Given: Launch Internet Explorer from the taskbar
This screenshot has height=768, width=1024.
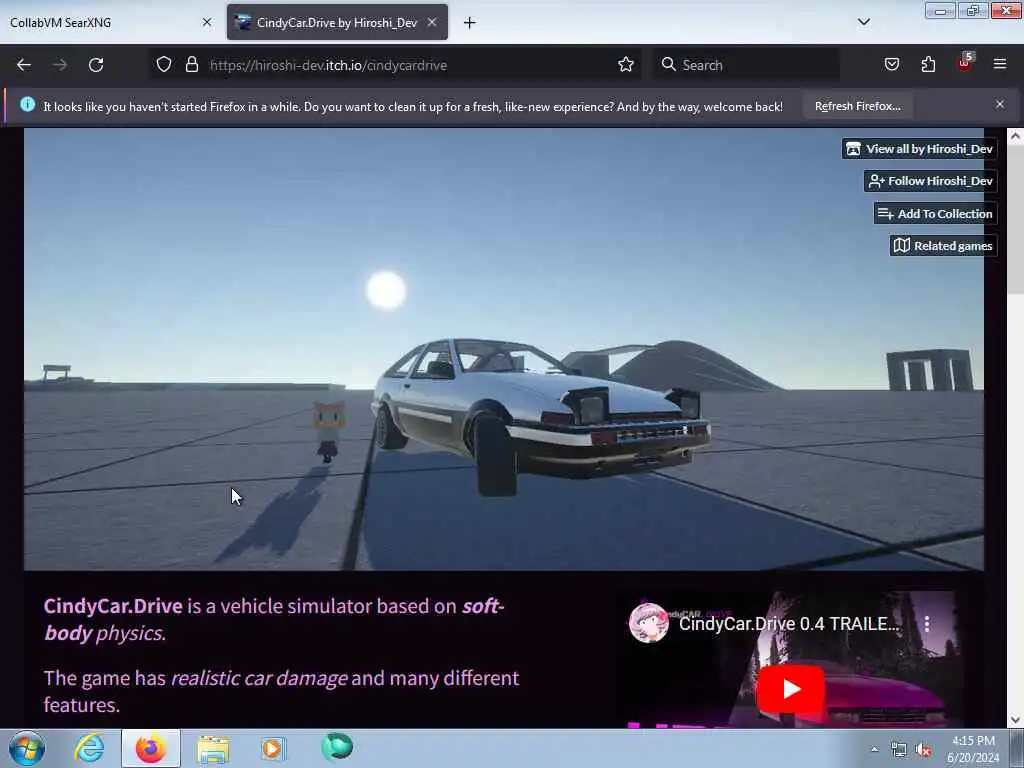Looking at the screenshot, I should coord(89,748).
